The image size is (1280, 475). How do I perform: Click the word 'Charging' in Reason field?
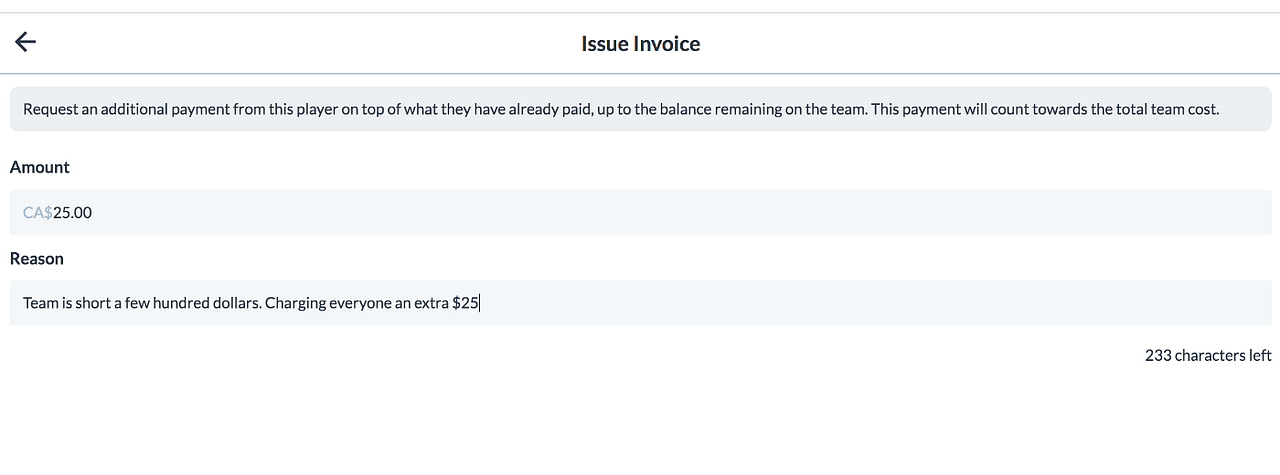(x=295, y=302)
